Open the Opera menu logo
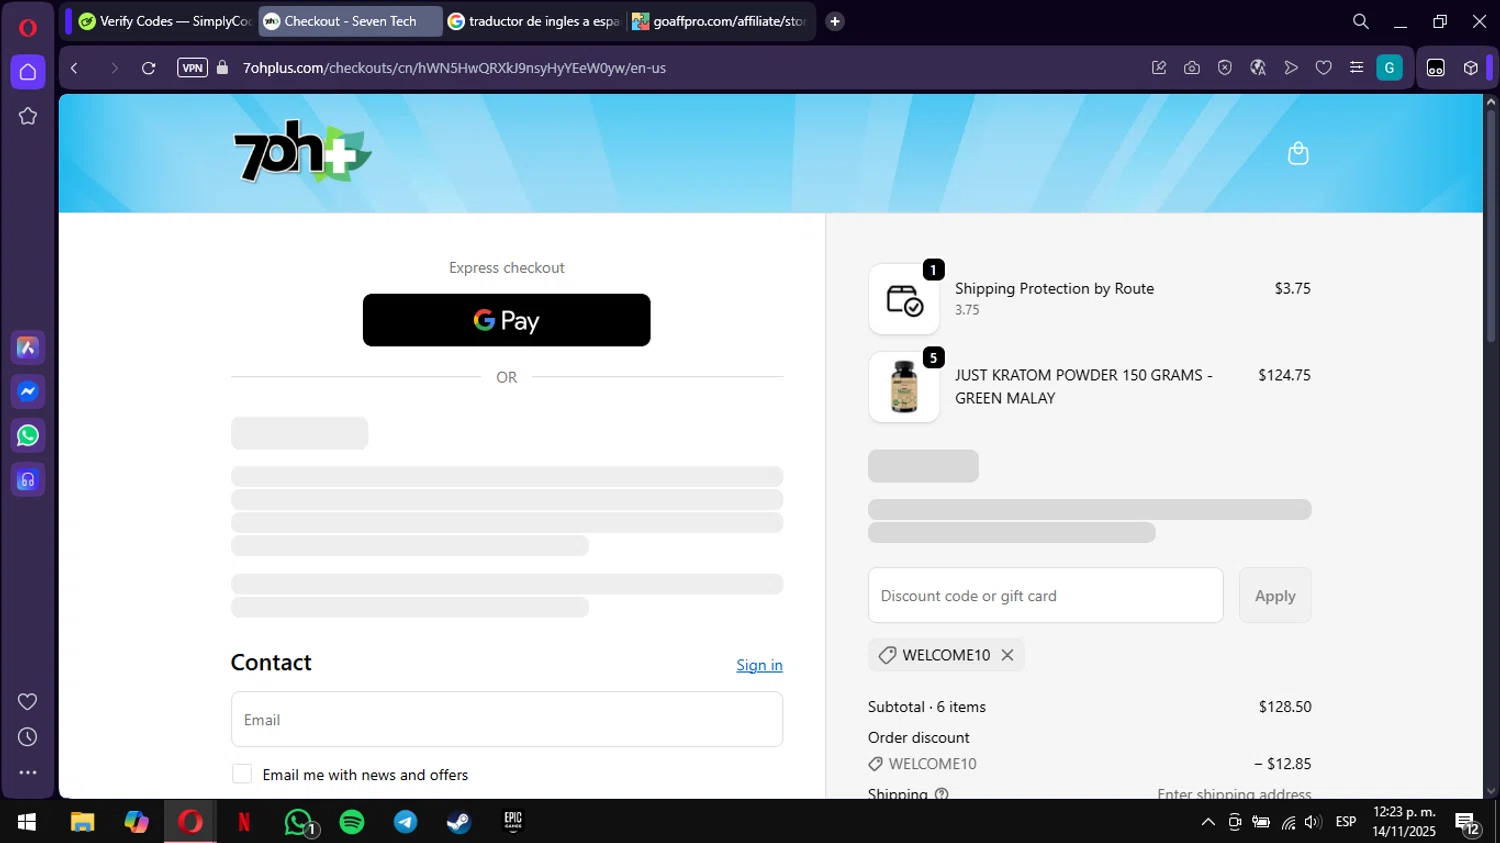The height and width of the screenshot is (843, 1500). click(28, 27)
